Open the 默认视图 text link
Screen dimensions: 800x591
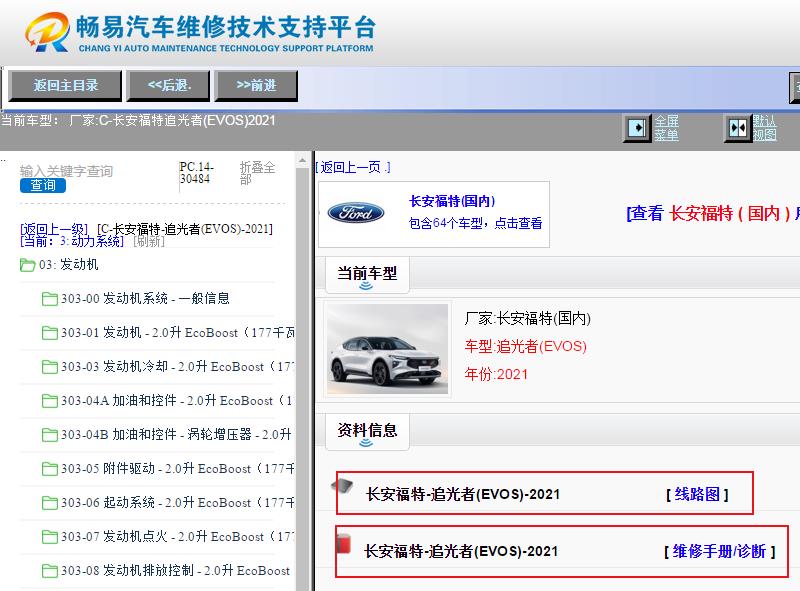764,128
